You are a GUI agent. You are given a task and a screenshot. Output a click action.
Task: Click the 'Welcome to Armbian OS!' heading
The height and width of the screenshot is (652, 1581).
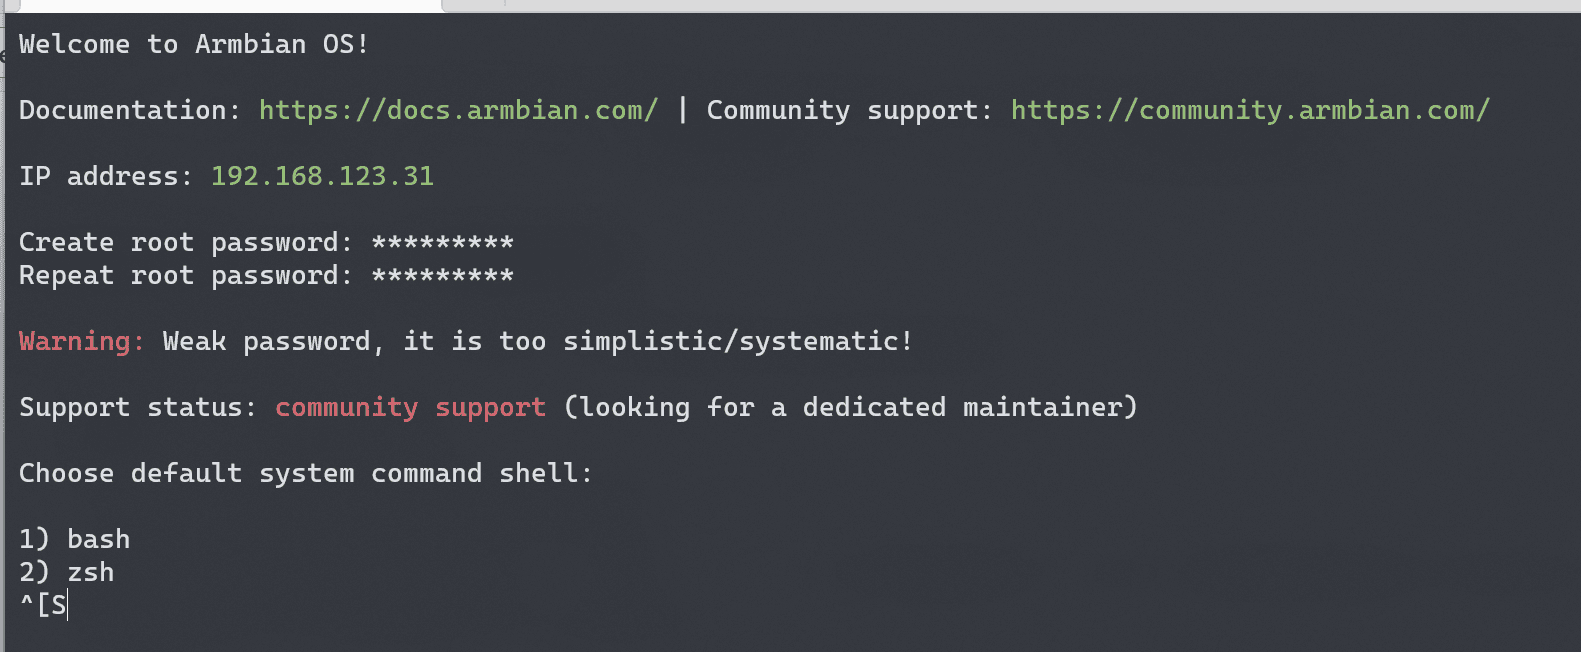194,44
